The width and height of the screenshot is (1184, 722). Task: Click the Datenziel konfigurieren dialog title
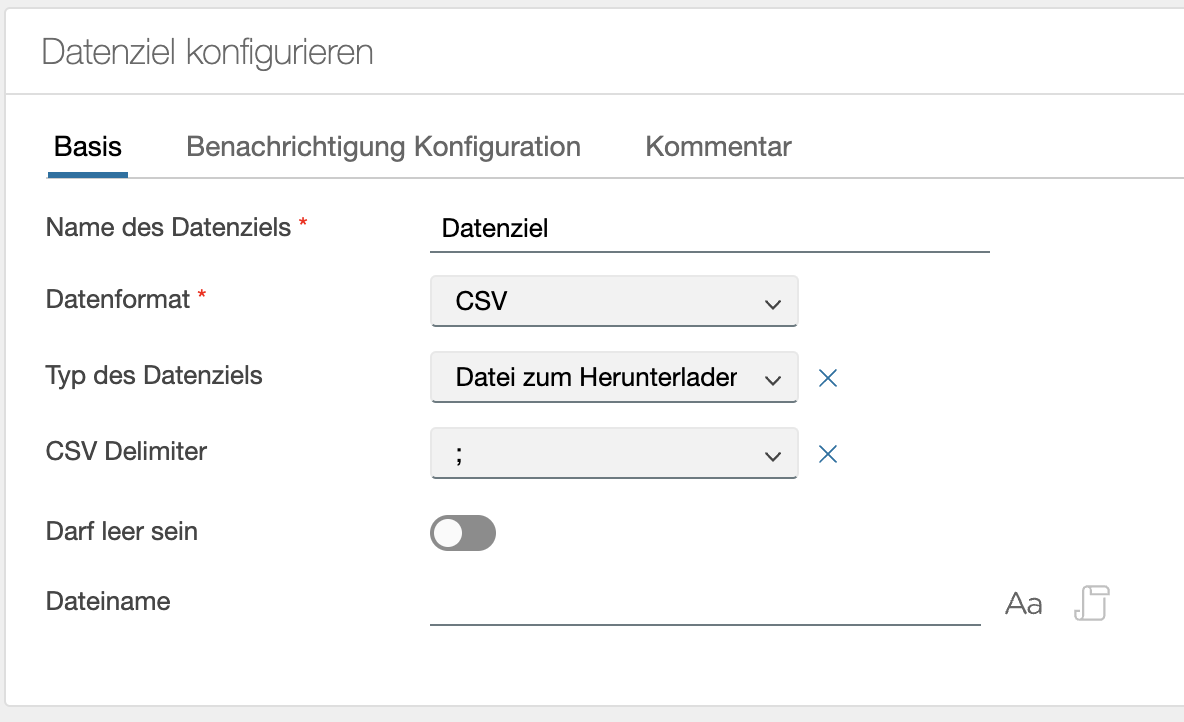[x=207, y=52]
